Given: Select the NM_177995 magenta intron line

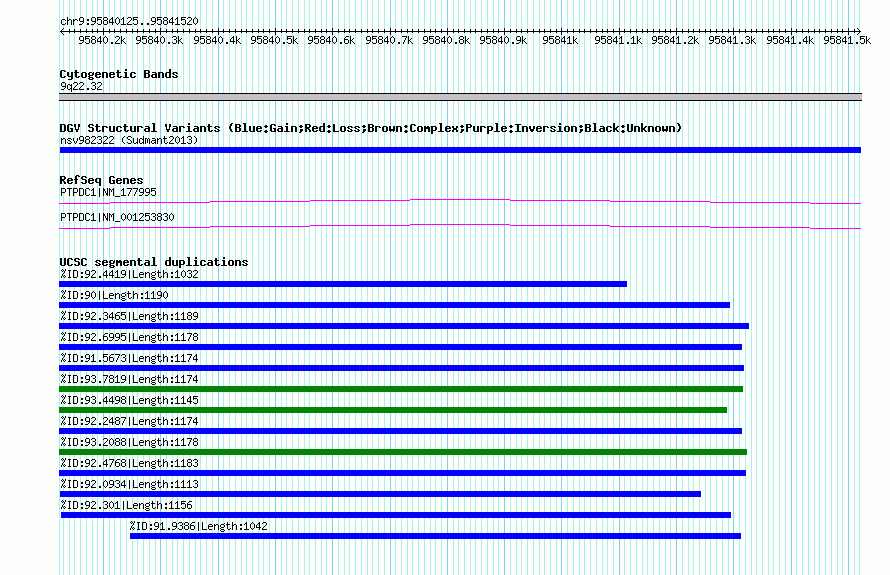Looking at the screenshot, I should (x=460, y=202).
